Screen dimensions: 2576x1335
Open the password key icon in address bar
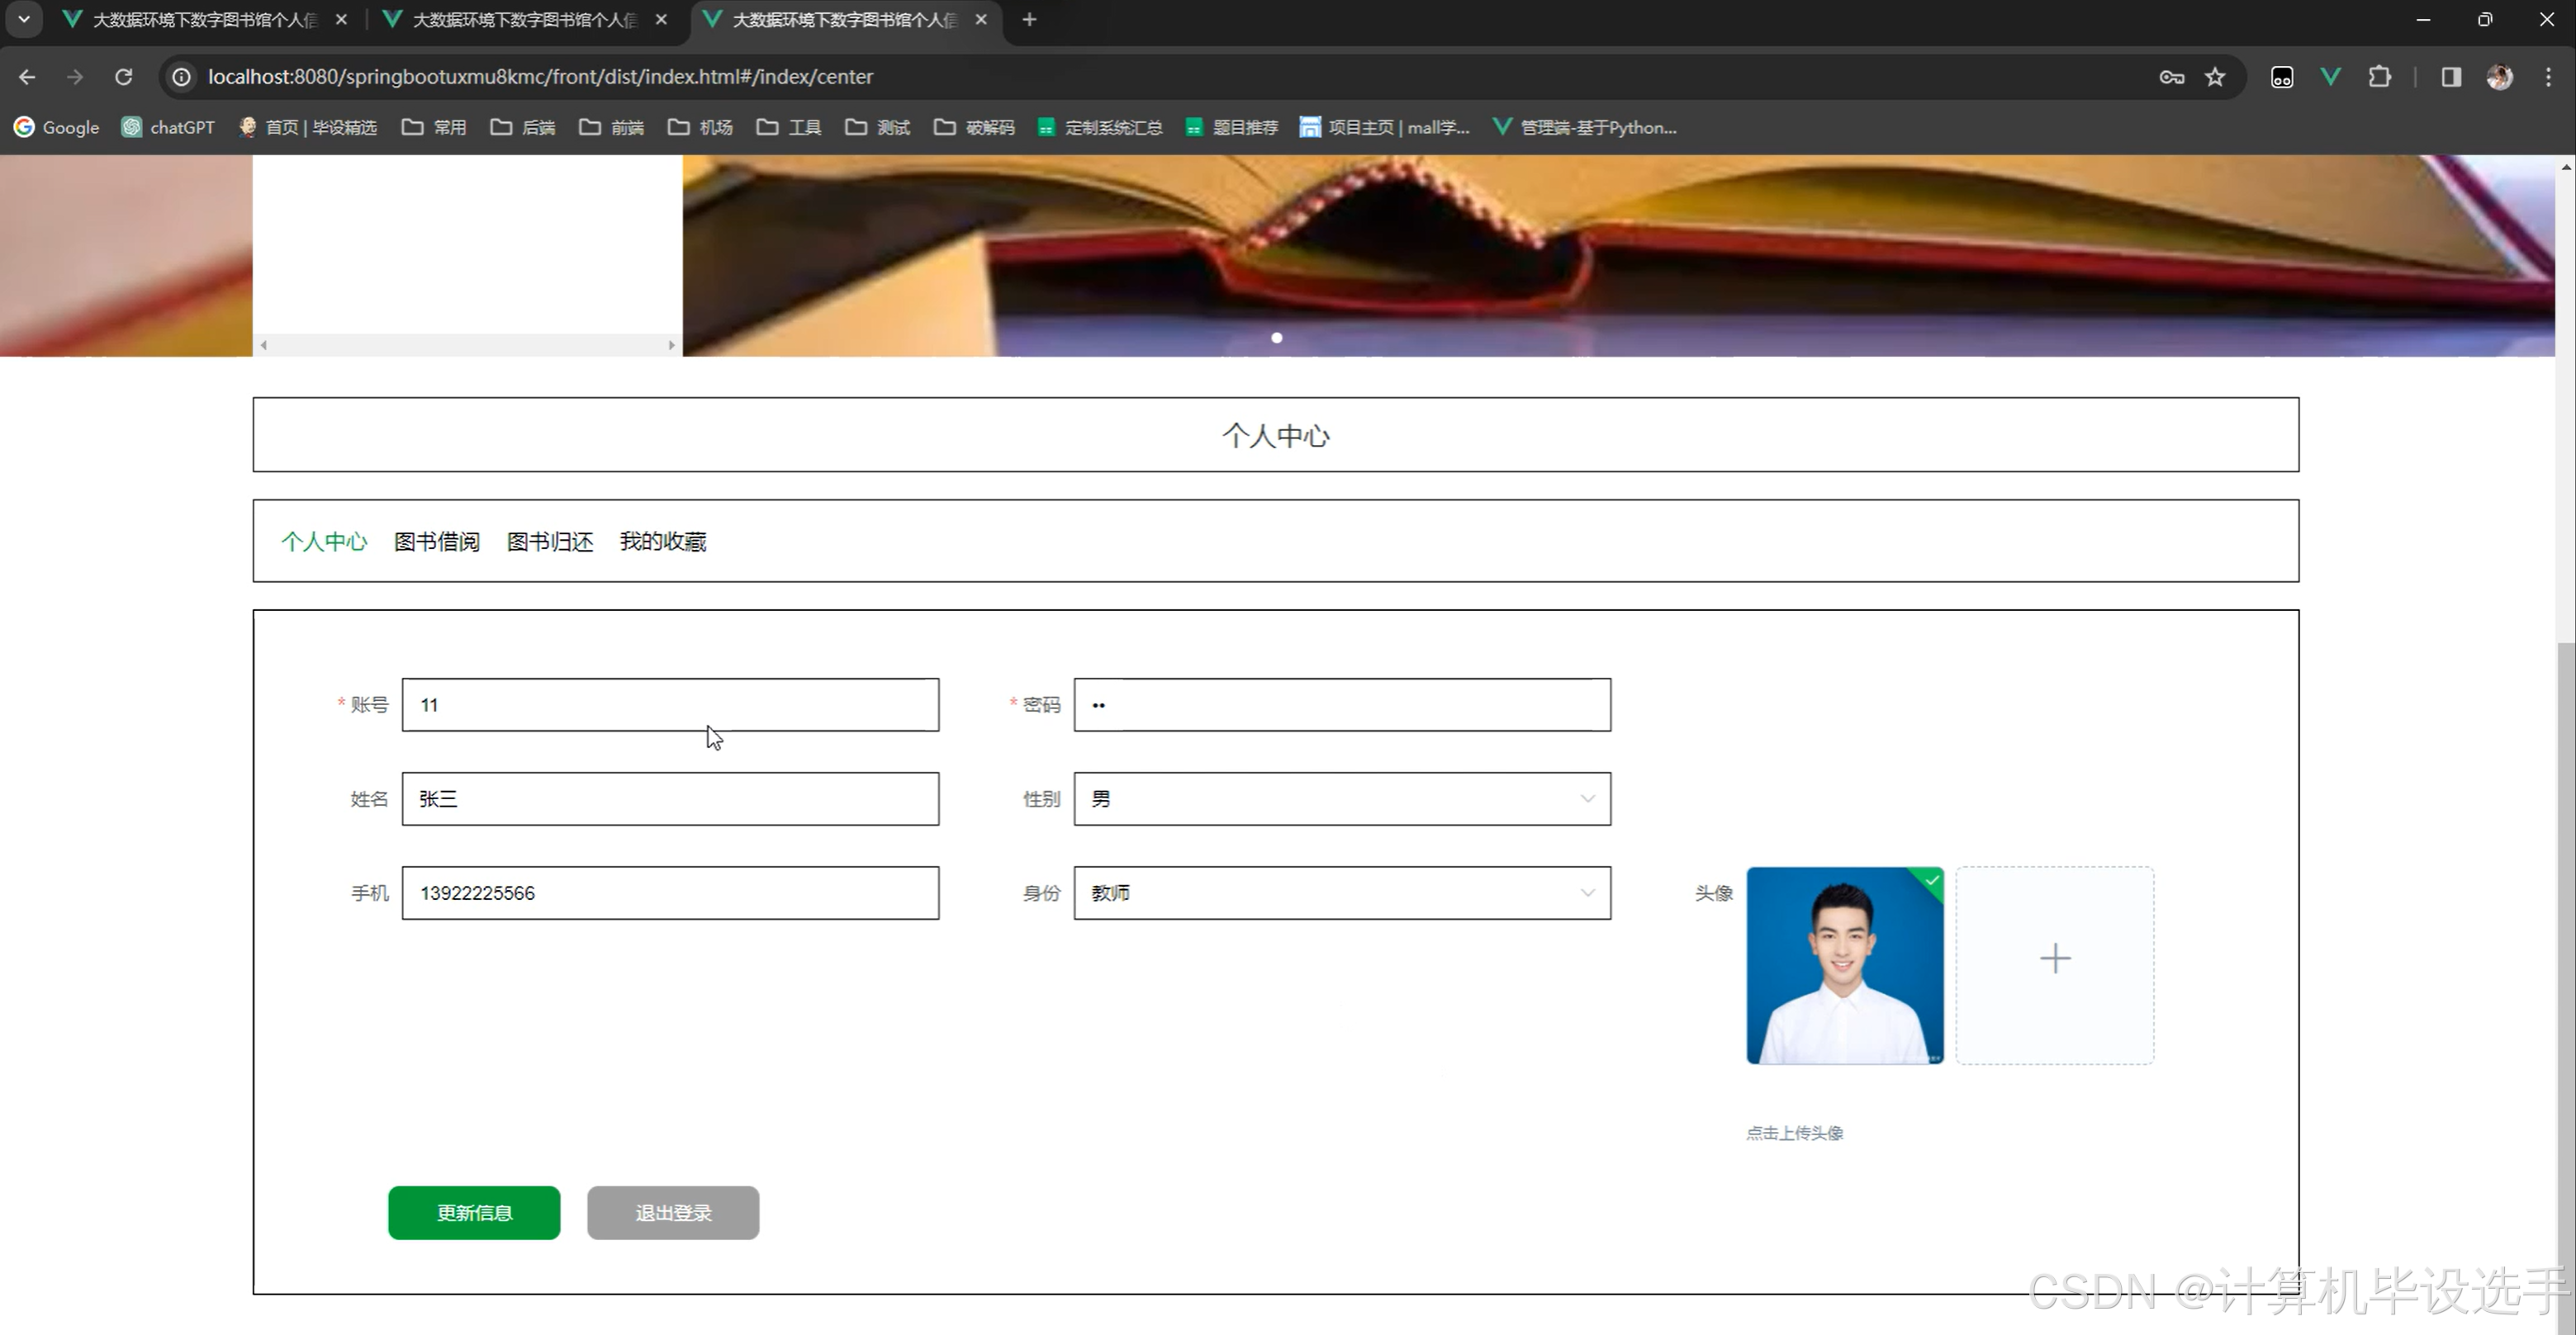pyautogui.click(x=2171, y=77)
